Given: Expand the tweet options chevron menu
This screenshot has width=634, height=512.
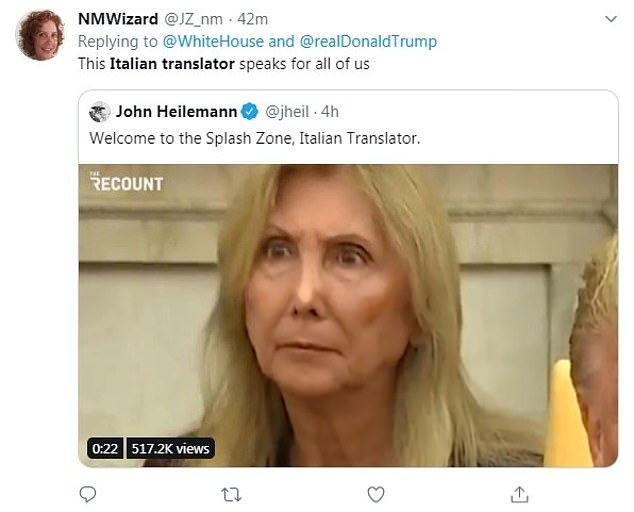Looking at the screenshot, I should (x=610, y=18).
